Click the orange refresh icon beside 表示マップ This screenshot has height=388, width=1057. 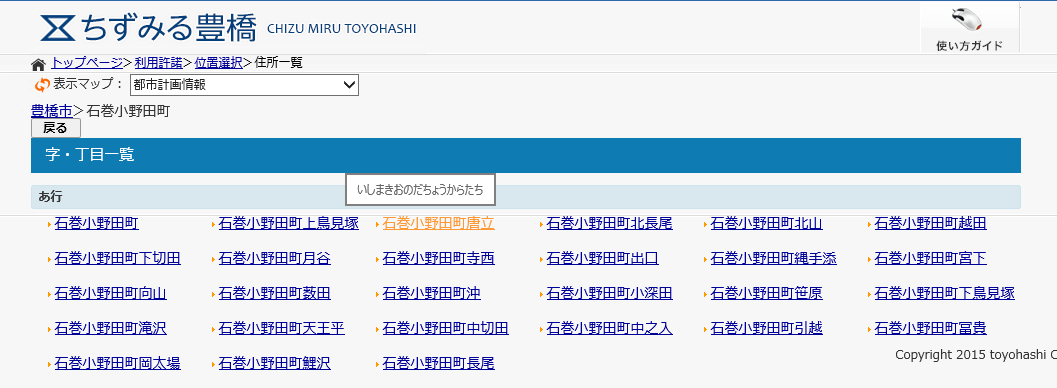(42, 85)
